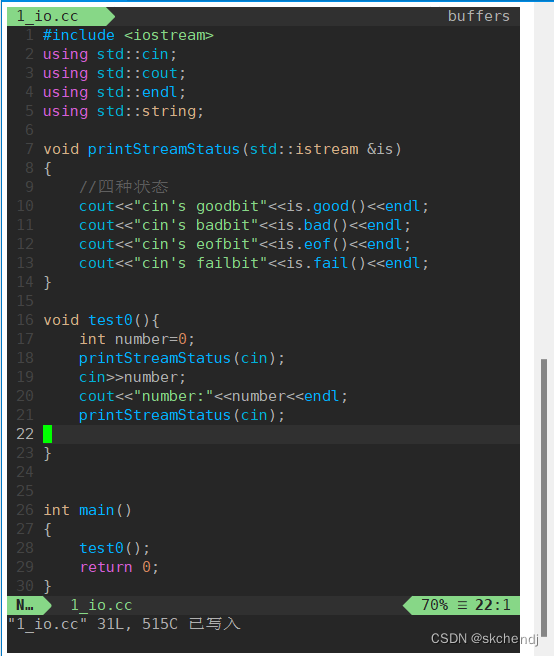
Task: Click the printStreamStatus function declaration
Action: pyautogui.click(x=222, y=149)
